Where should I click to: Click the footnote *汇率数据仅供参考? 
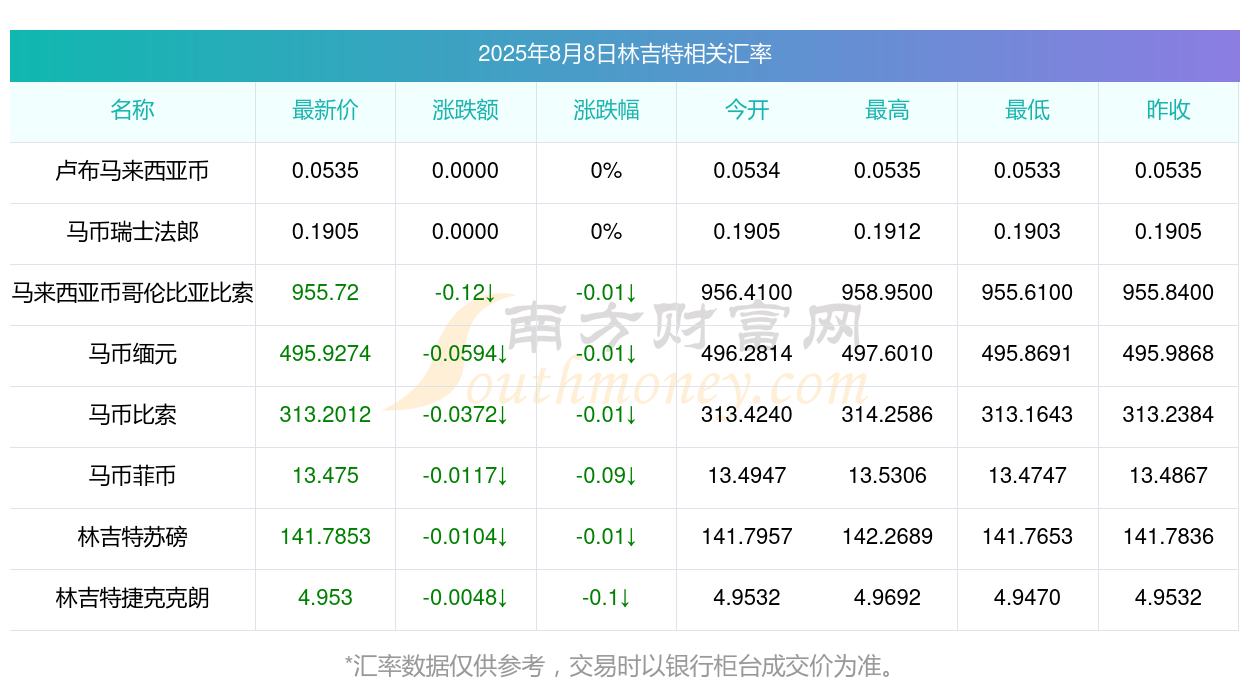click(x=444, y=666)
